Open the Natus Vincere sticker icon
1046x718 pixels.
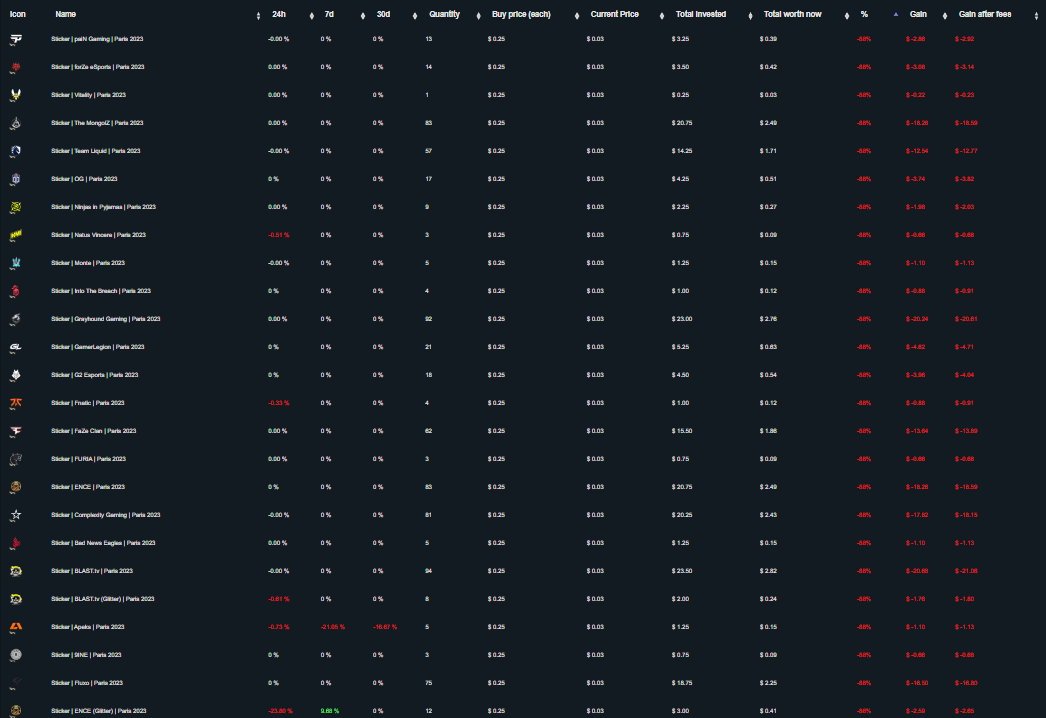(x=16, y=236)
